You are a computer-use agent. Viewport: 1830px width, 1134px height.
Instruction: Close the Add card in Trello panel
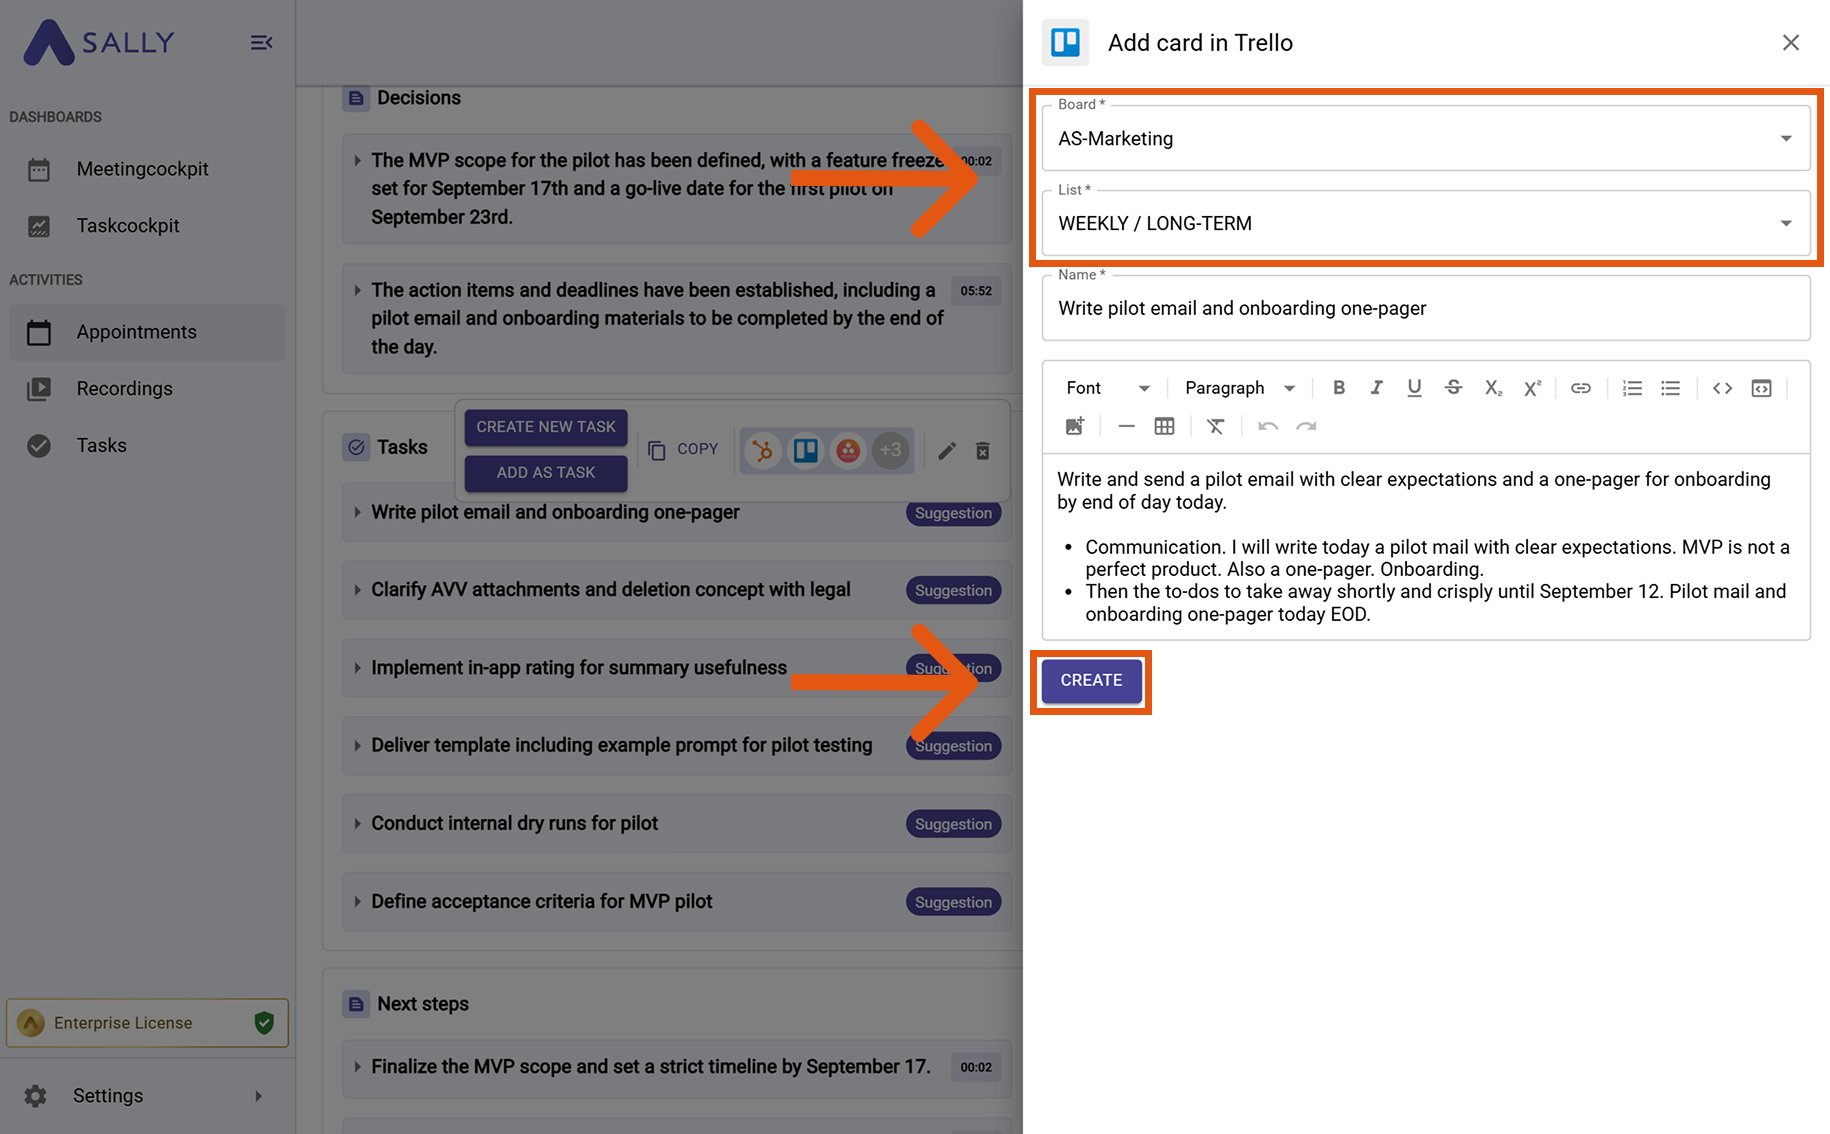pos(1790,43)
